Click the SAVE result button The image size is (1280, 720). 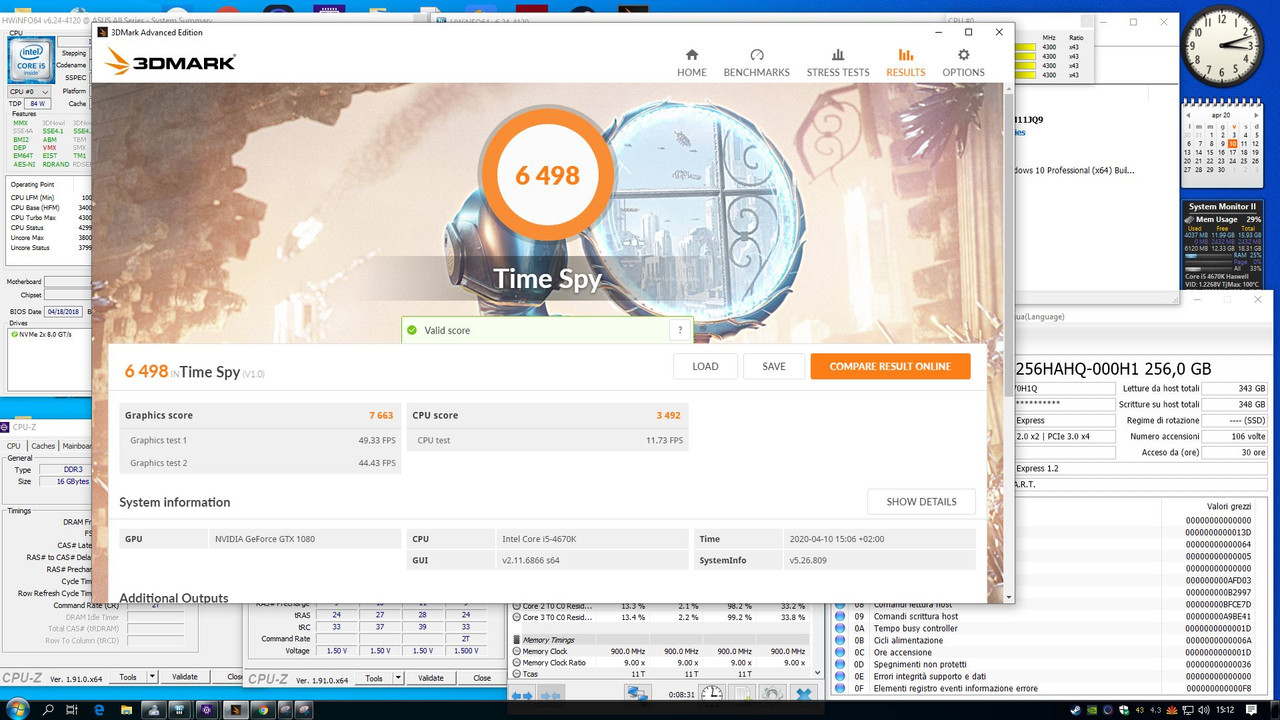tap(774, 366)
